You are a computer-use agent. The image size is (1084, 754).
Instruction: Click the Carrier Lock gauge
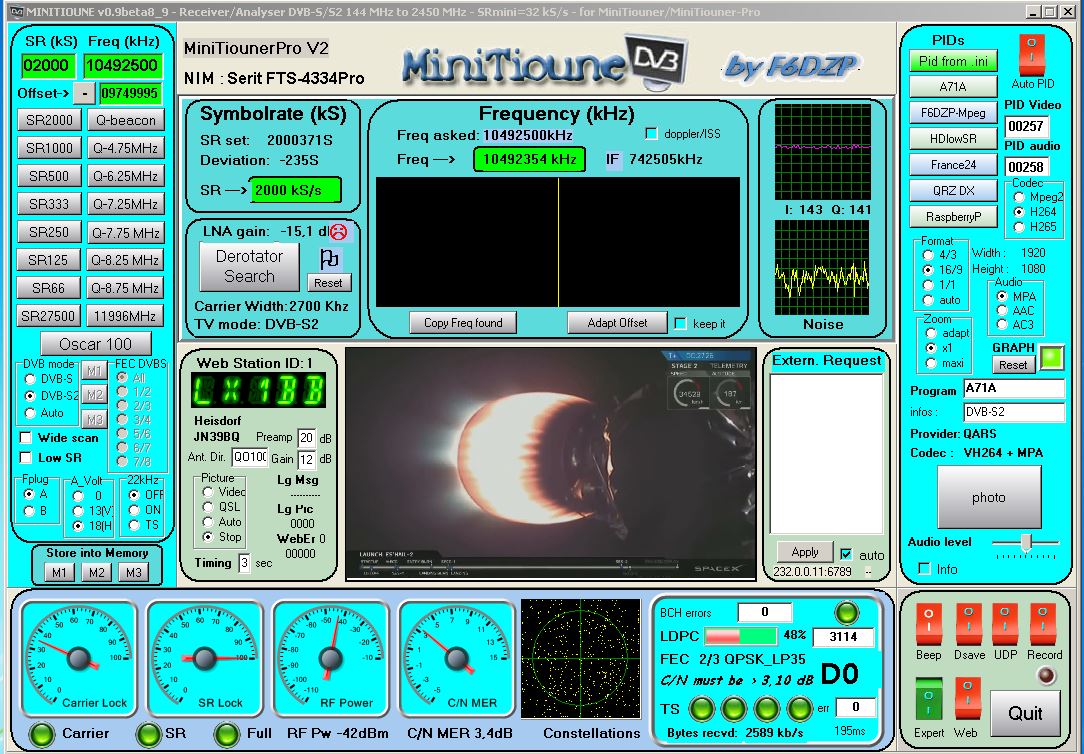(78, 659)
